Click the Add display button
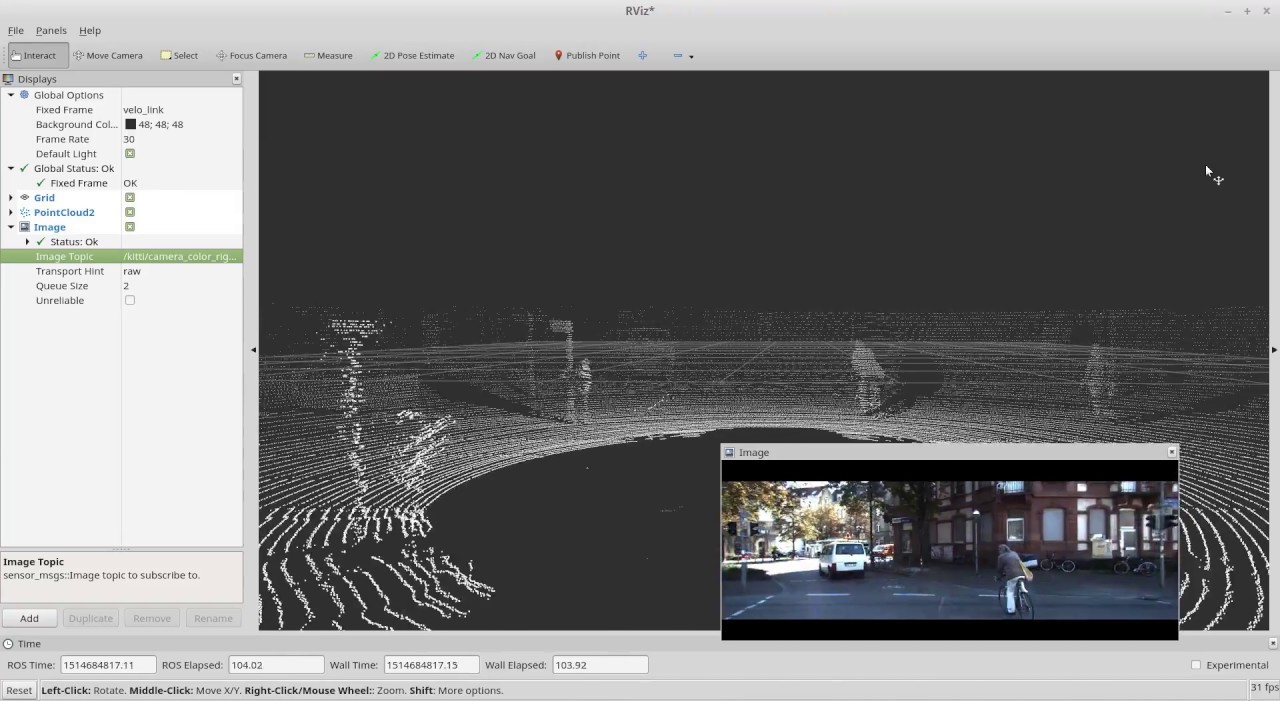 (x=29, y=618)
